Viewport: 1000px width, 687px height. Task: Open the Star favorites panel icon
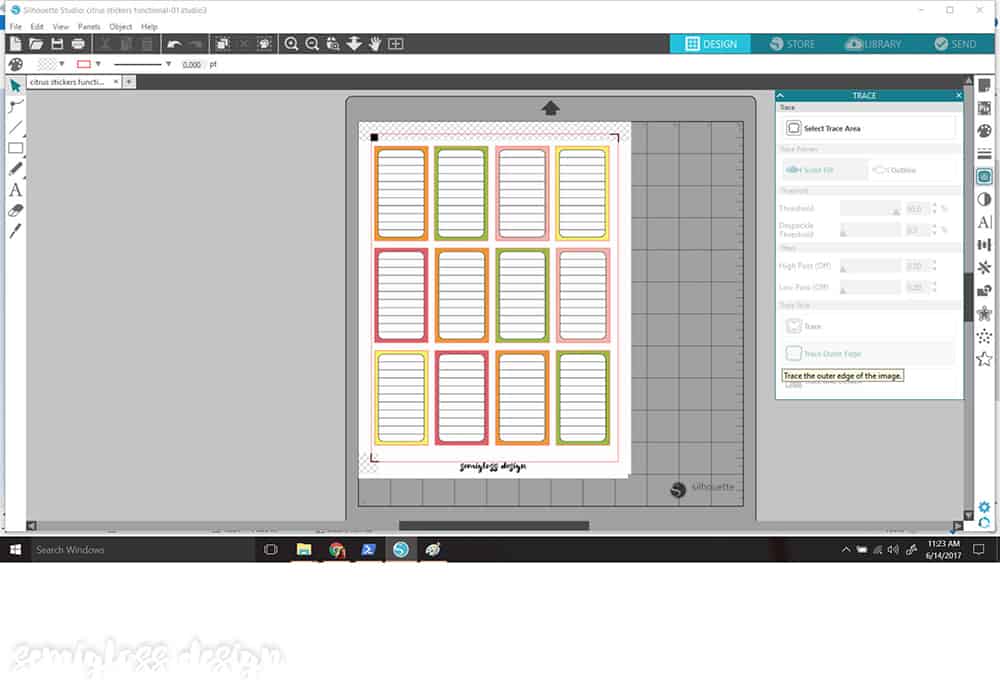984,359
